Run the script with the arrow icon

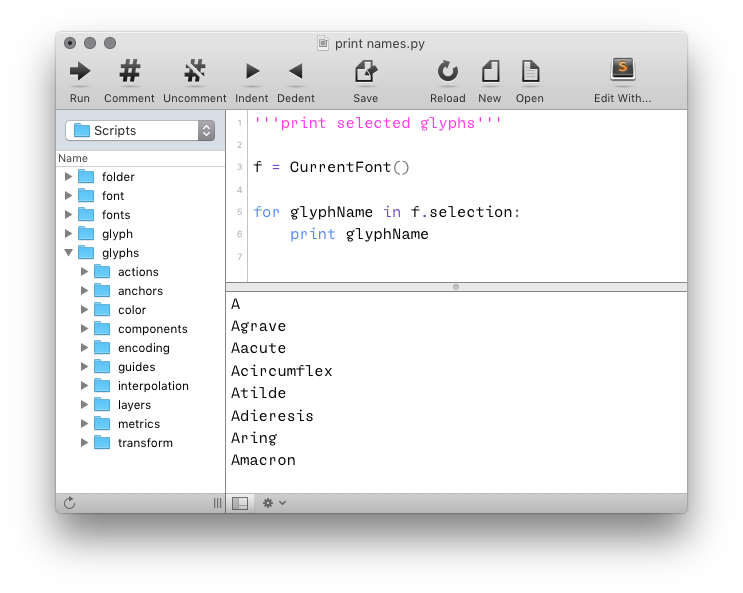coord(80,72)
